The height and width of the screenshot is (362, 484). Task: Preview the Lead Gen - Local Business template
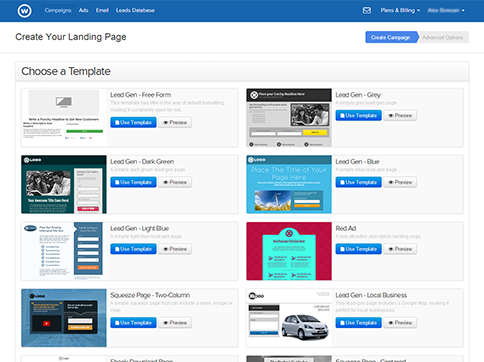coord(400,322)
